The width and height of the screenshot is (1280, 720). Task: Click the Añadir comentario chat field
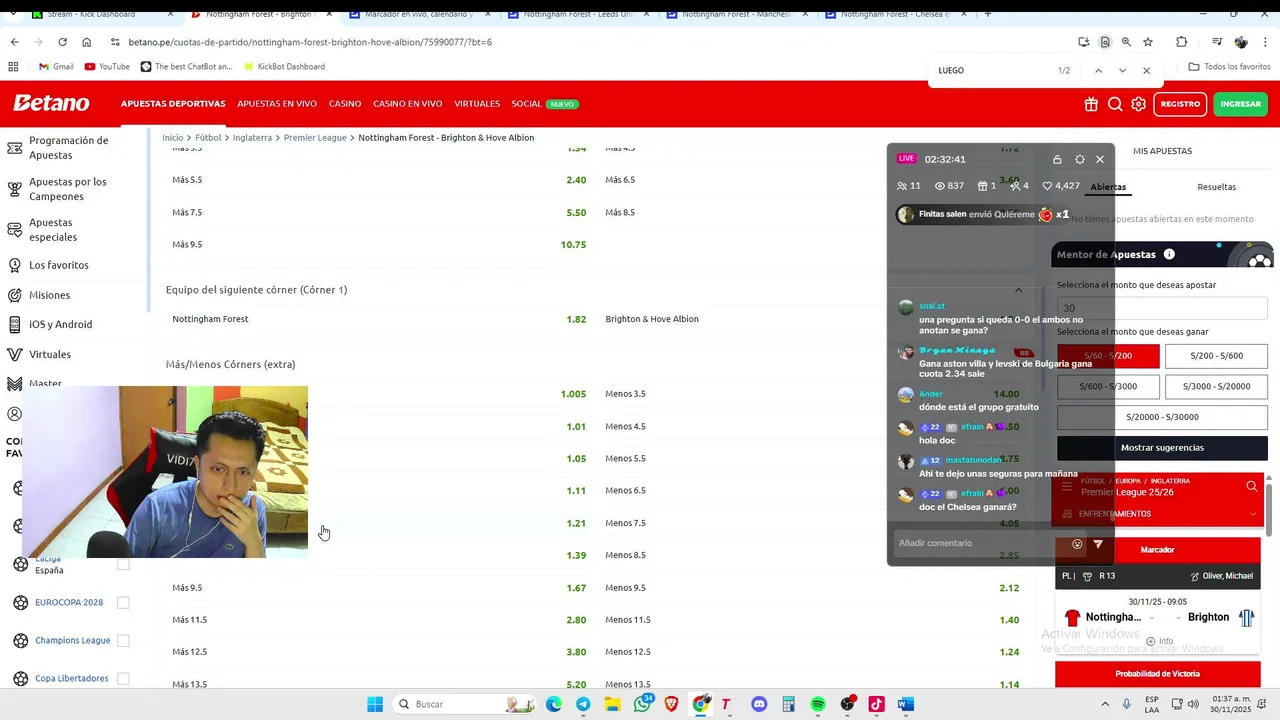click(x=980, y=544)
